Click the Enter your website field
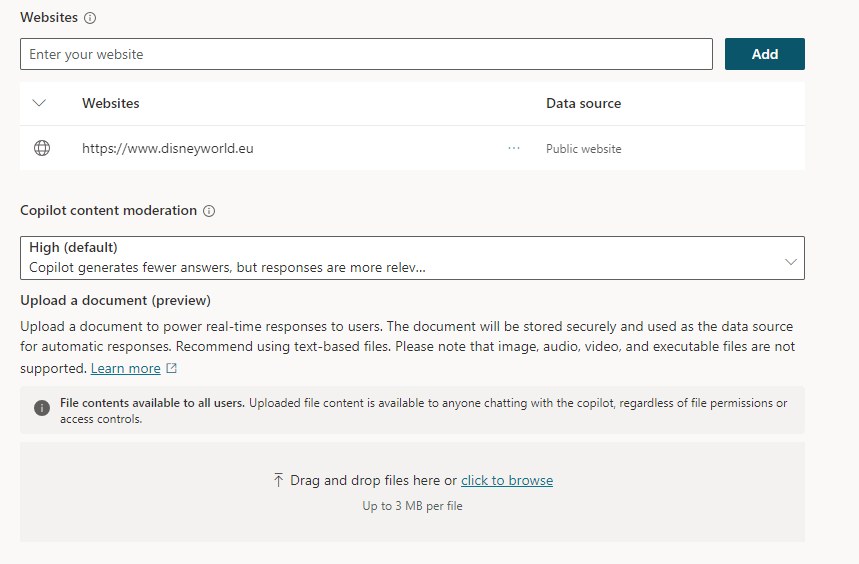Viewport: 859px width, 564px height. click(366, 54)
